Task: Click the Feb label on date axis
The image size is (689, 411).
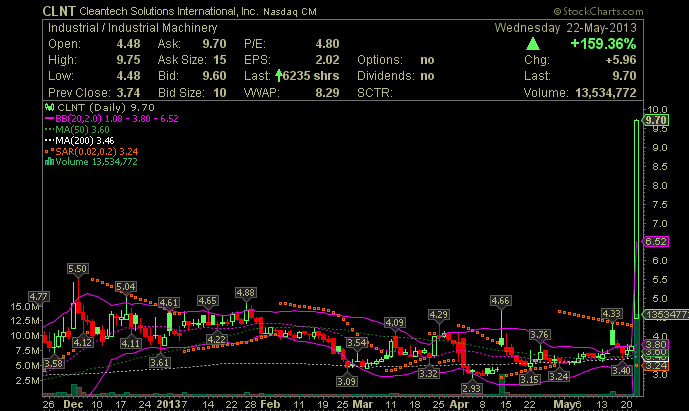Action: [270, 404]
